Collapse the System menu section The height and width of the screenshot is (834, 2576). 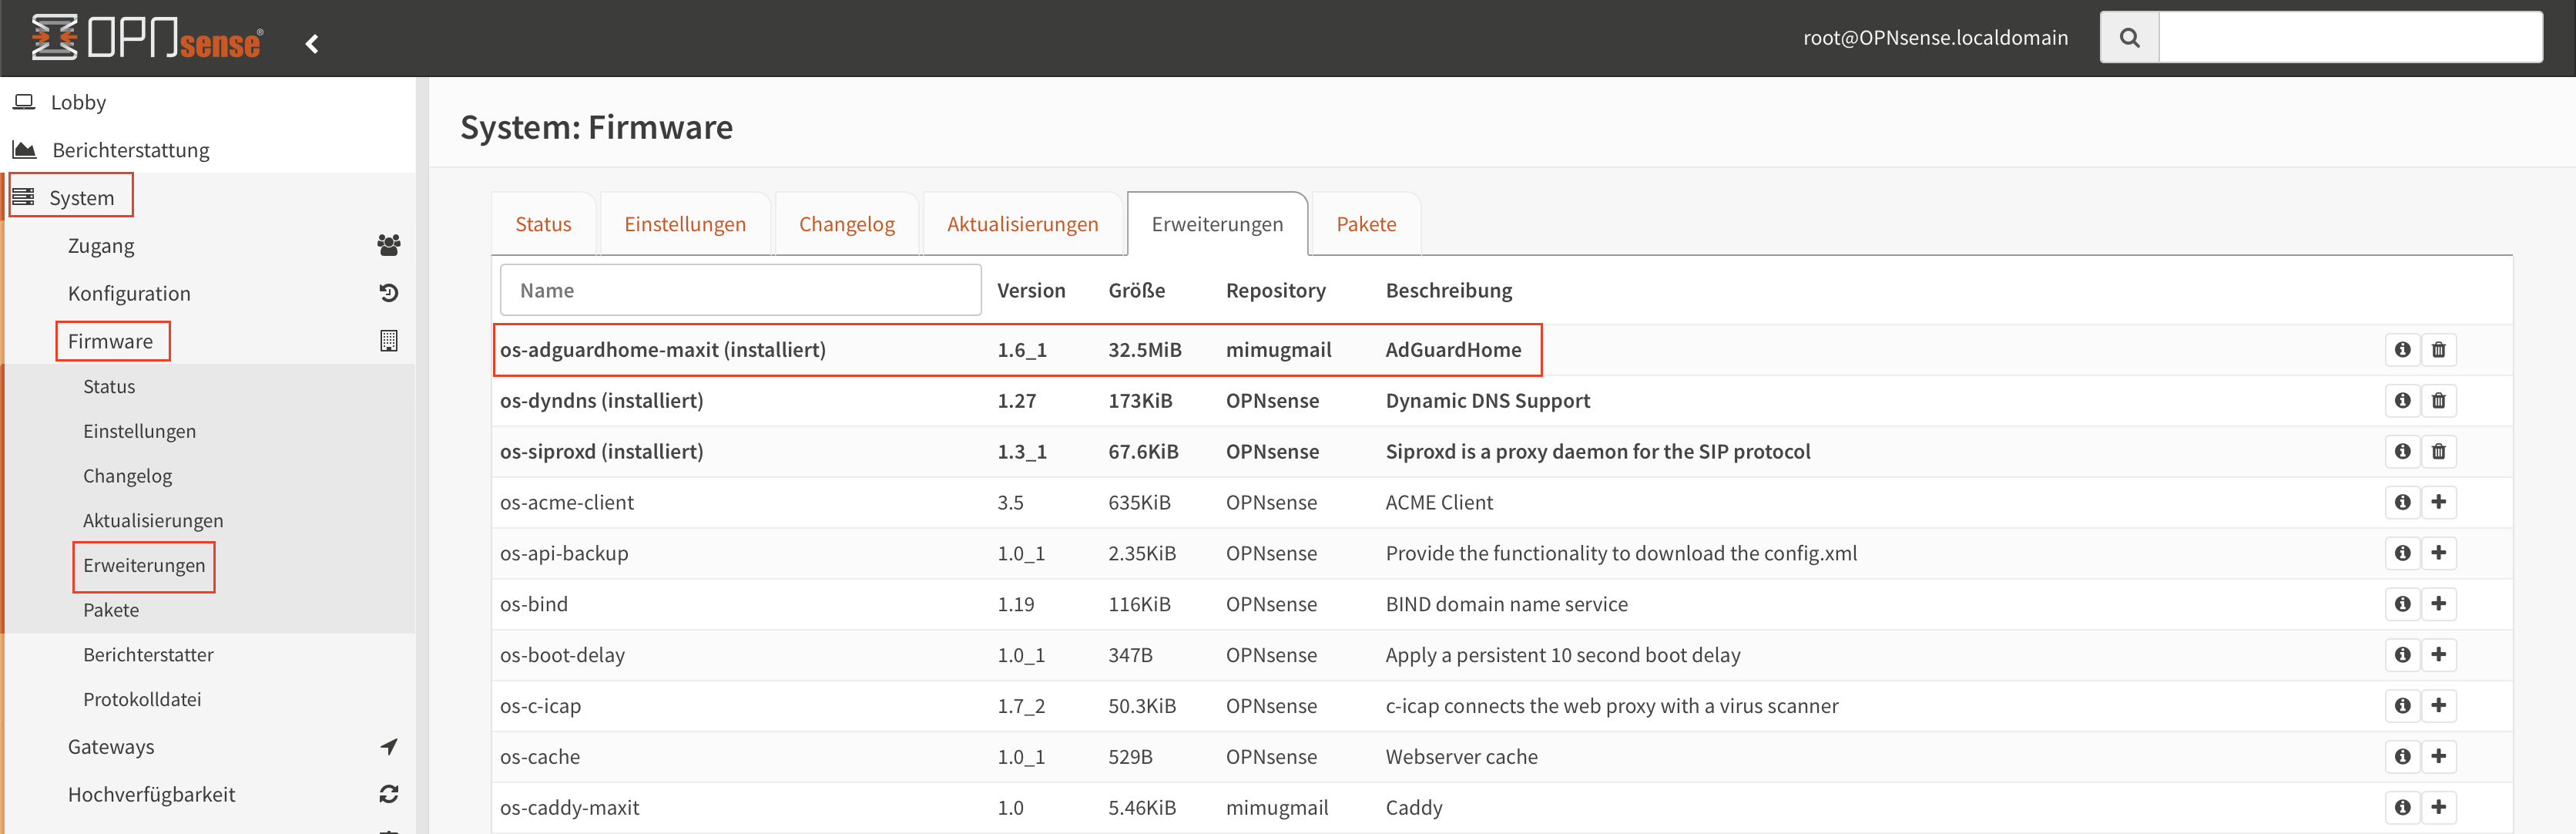pyautogui.click(x=82, y=198)
